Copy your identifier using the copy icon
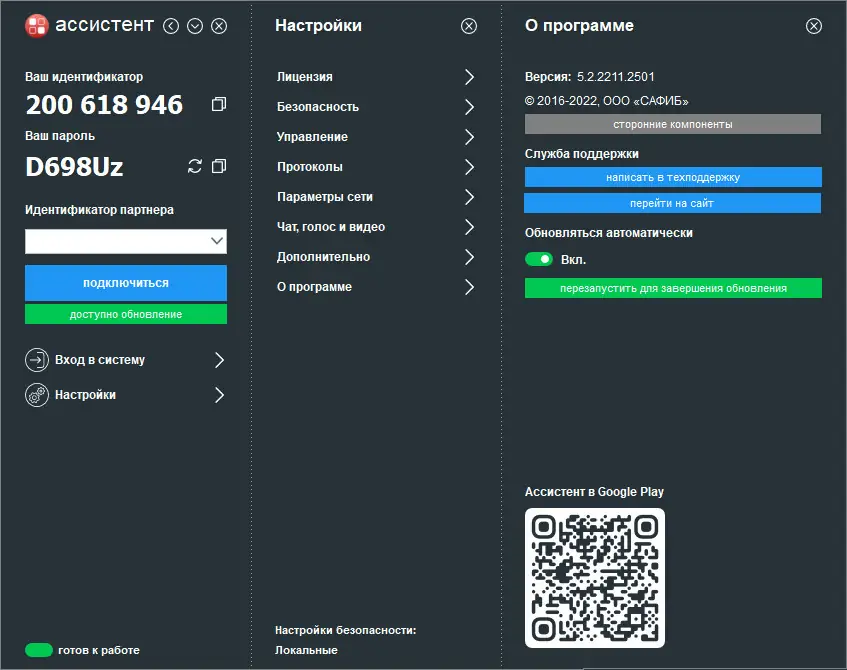Screen dimensions: 847x670 pos(218,103)
